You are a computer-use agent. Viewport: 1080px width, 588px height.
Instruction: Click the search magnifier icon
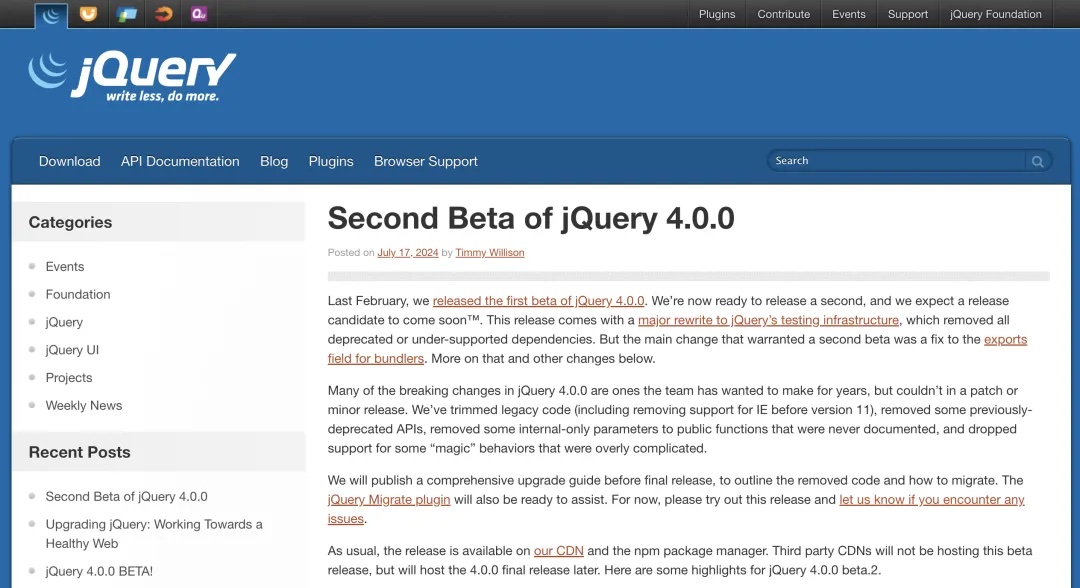(x=1038, y=161)
